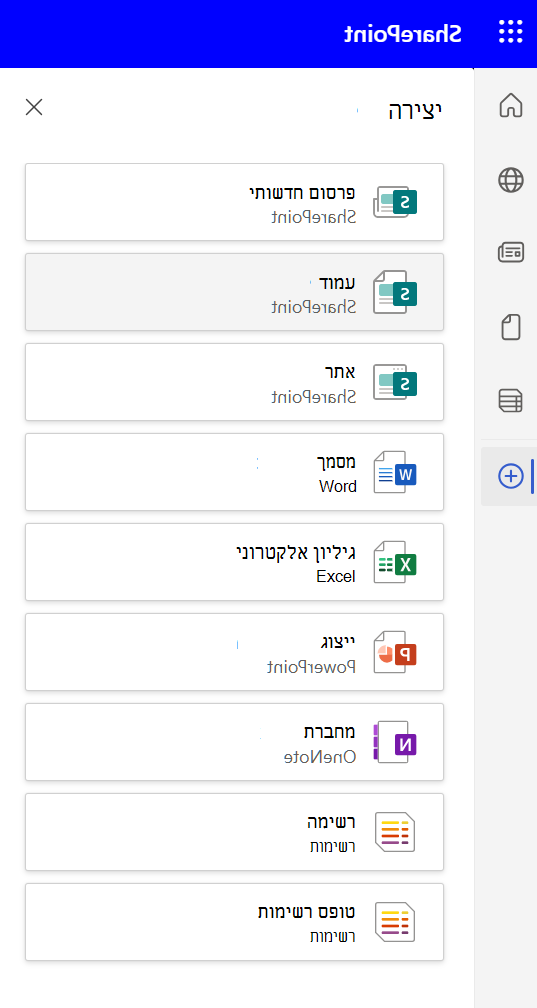Create a SharePoint עמוד page

234,292
